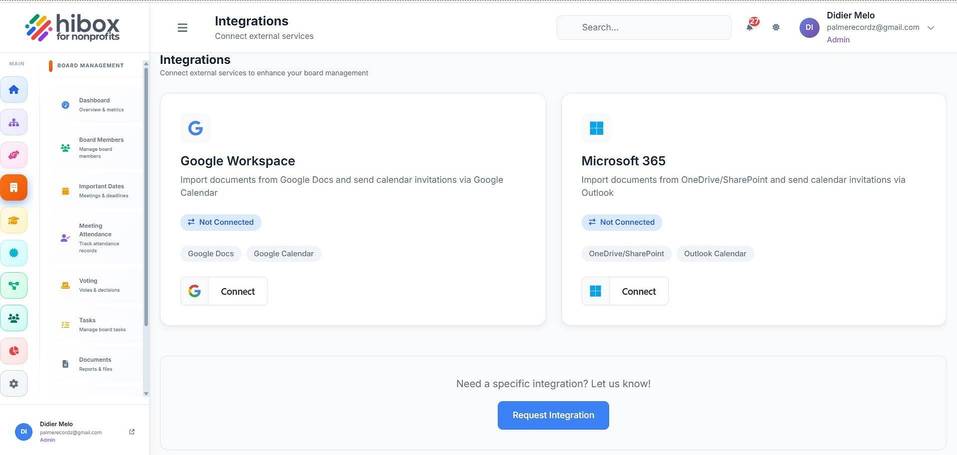Focus the Search input field
The height and width of the screenshot is (455, 957).
pyautogui.click(x=644, y=27)
